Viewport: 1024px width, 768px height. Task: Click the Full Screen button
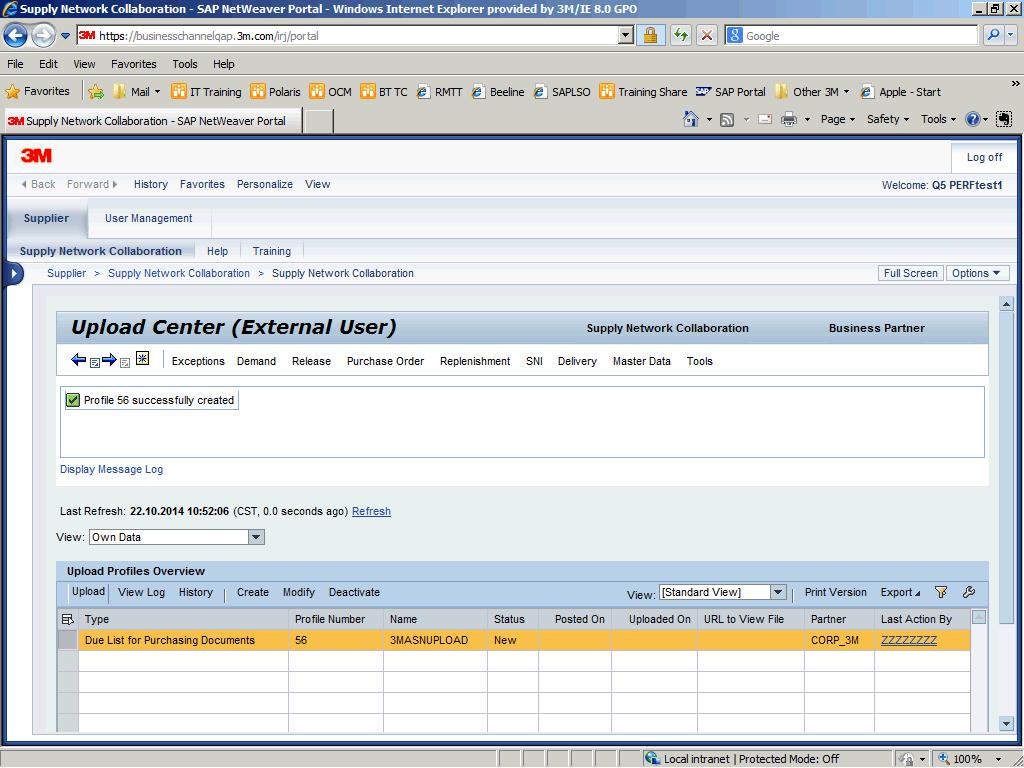point(910,274)
